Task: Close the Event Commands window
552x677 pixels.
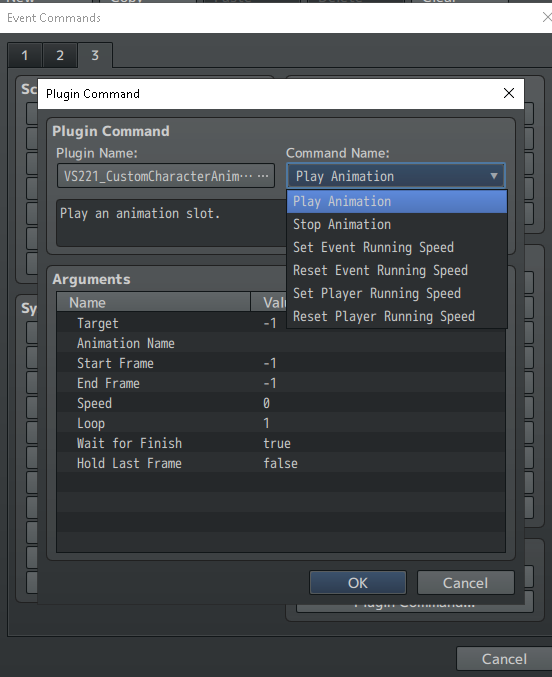Action: (546, 17)
